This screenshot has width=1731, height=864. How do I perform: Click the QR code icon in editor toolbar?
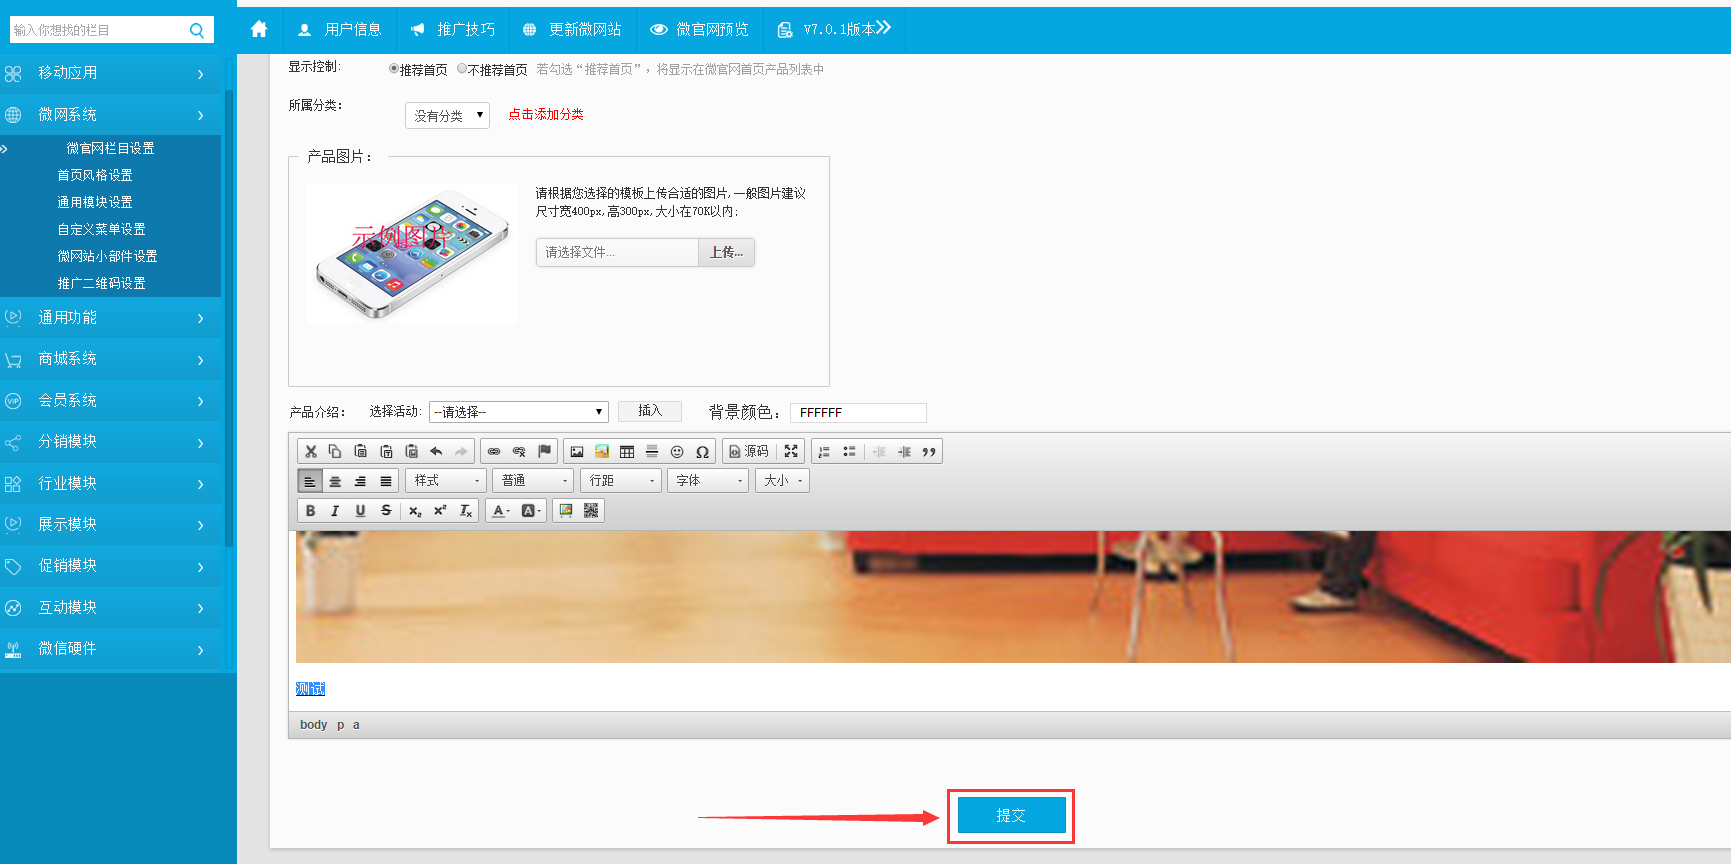pyautogui.click(x=591, y=511)
